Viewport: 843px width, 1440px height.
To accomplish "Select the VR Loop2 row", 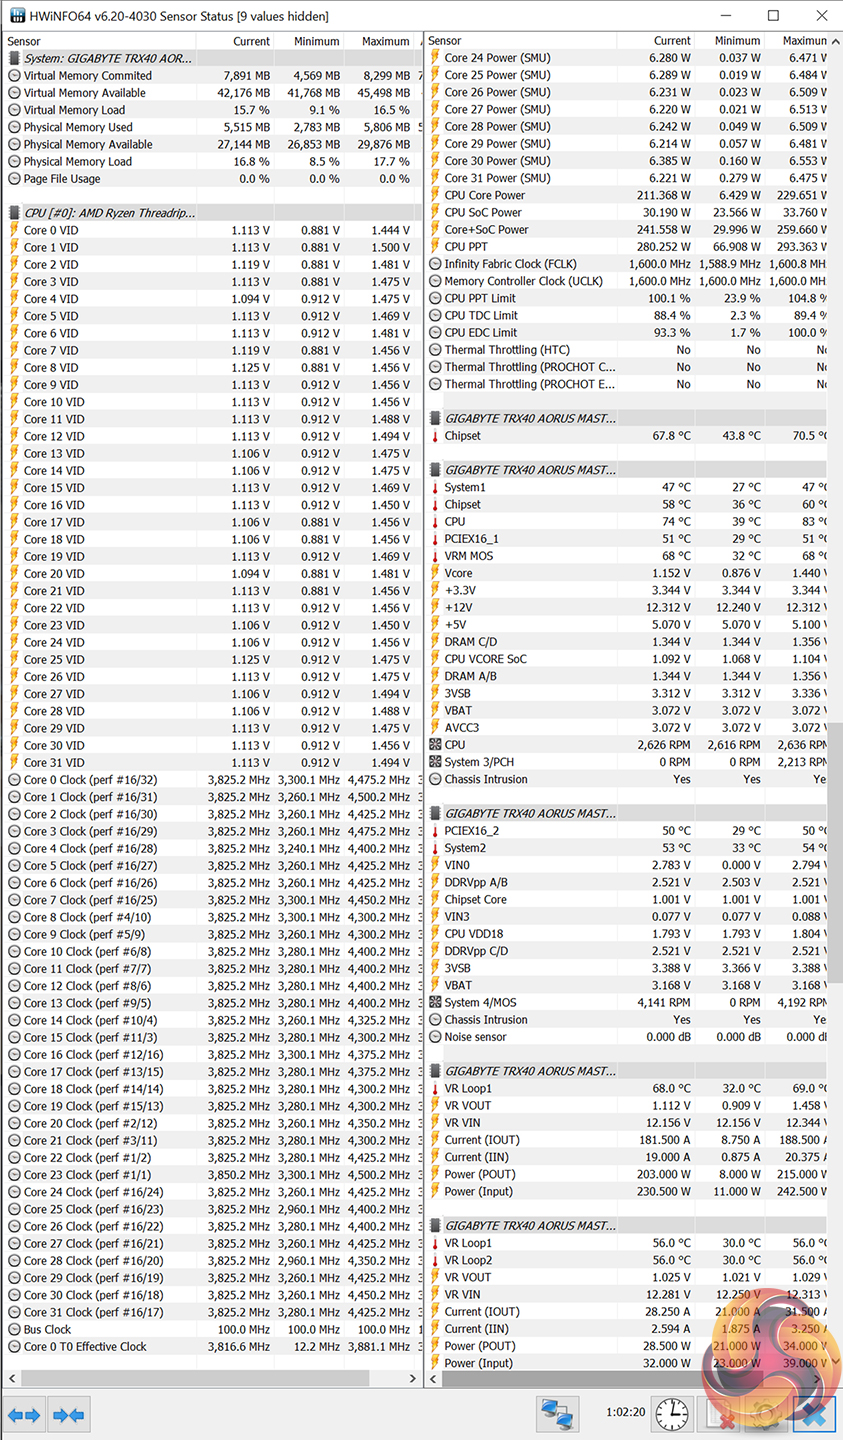I will (628, 1260).
